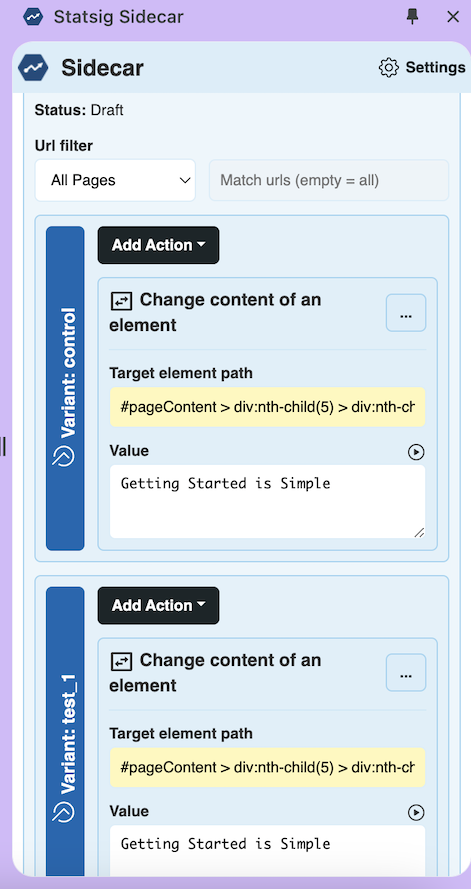Open the more options button for control action
Screen dimensions: 471x889
click(x=406, y=312)
